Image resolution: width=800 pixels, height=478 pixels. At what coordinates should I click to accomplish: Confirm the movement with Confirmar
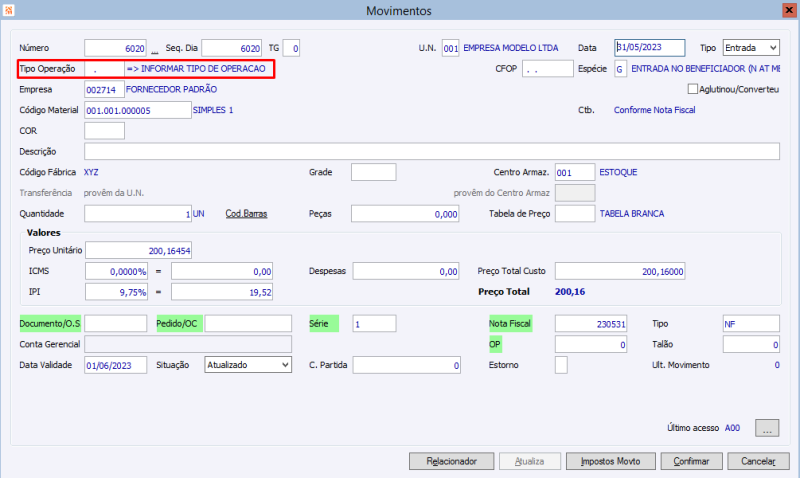[x=691, y=461]
